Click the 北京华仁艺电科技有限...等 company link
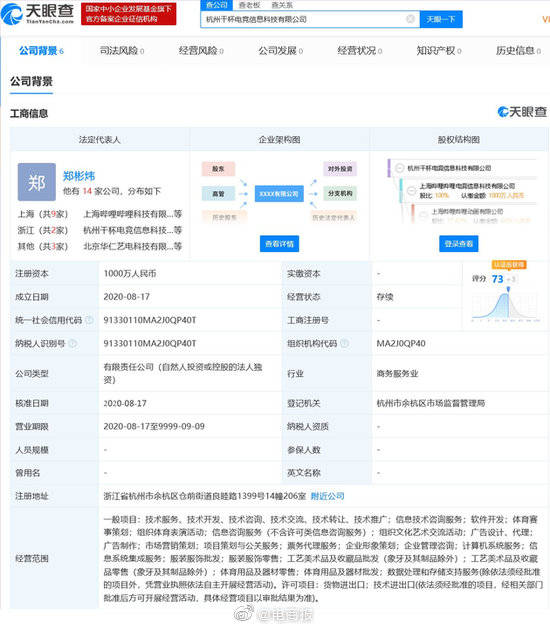Image resolution: width=550 pixels, height=628 pixels. (133, 246)
